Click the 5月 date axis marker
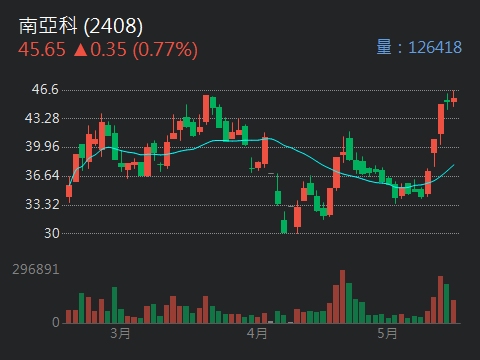Screen dimensions: 480x360 pyautogui.click(x=387, y=333)
